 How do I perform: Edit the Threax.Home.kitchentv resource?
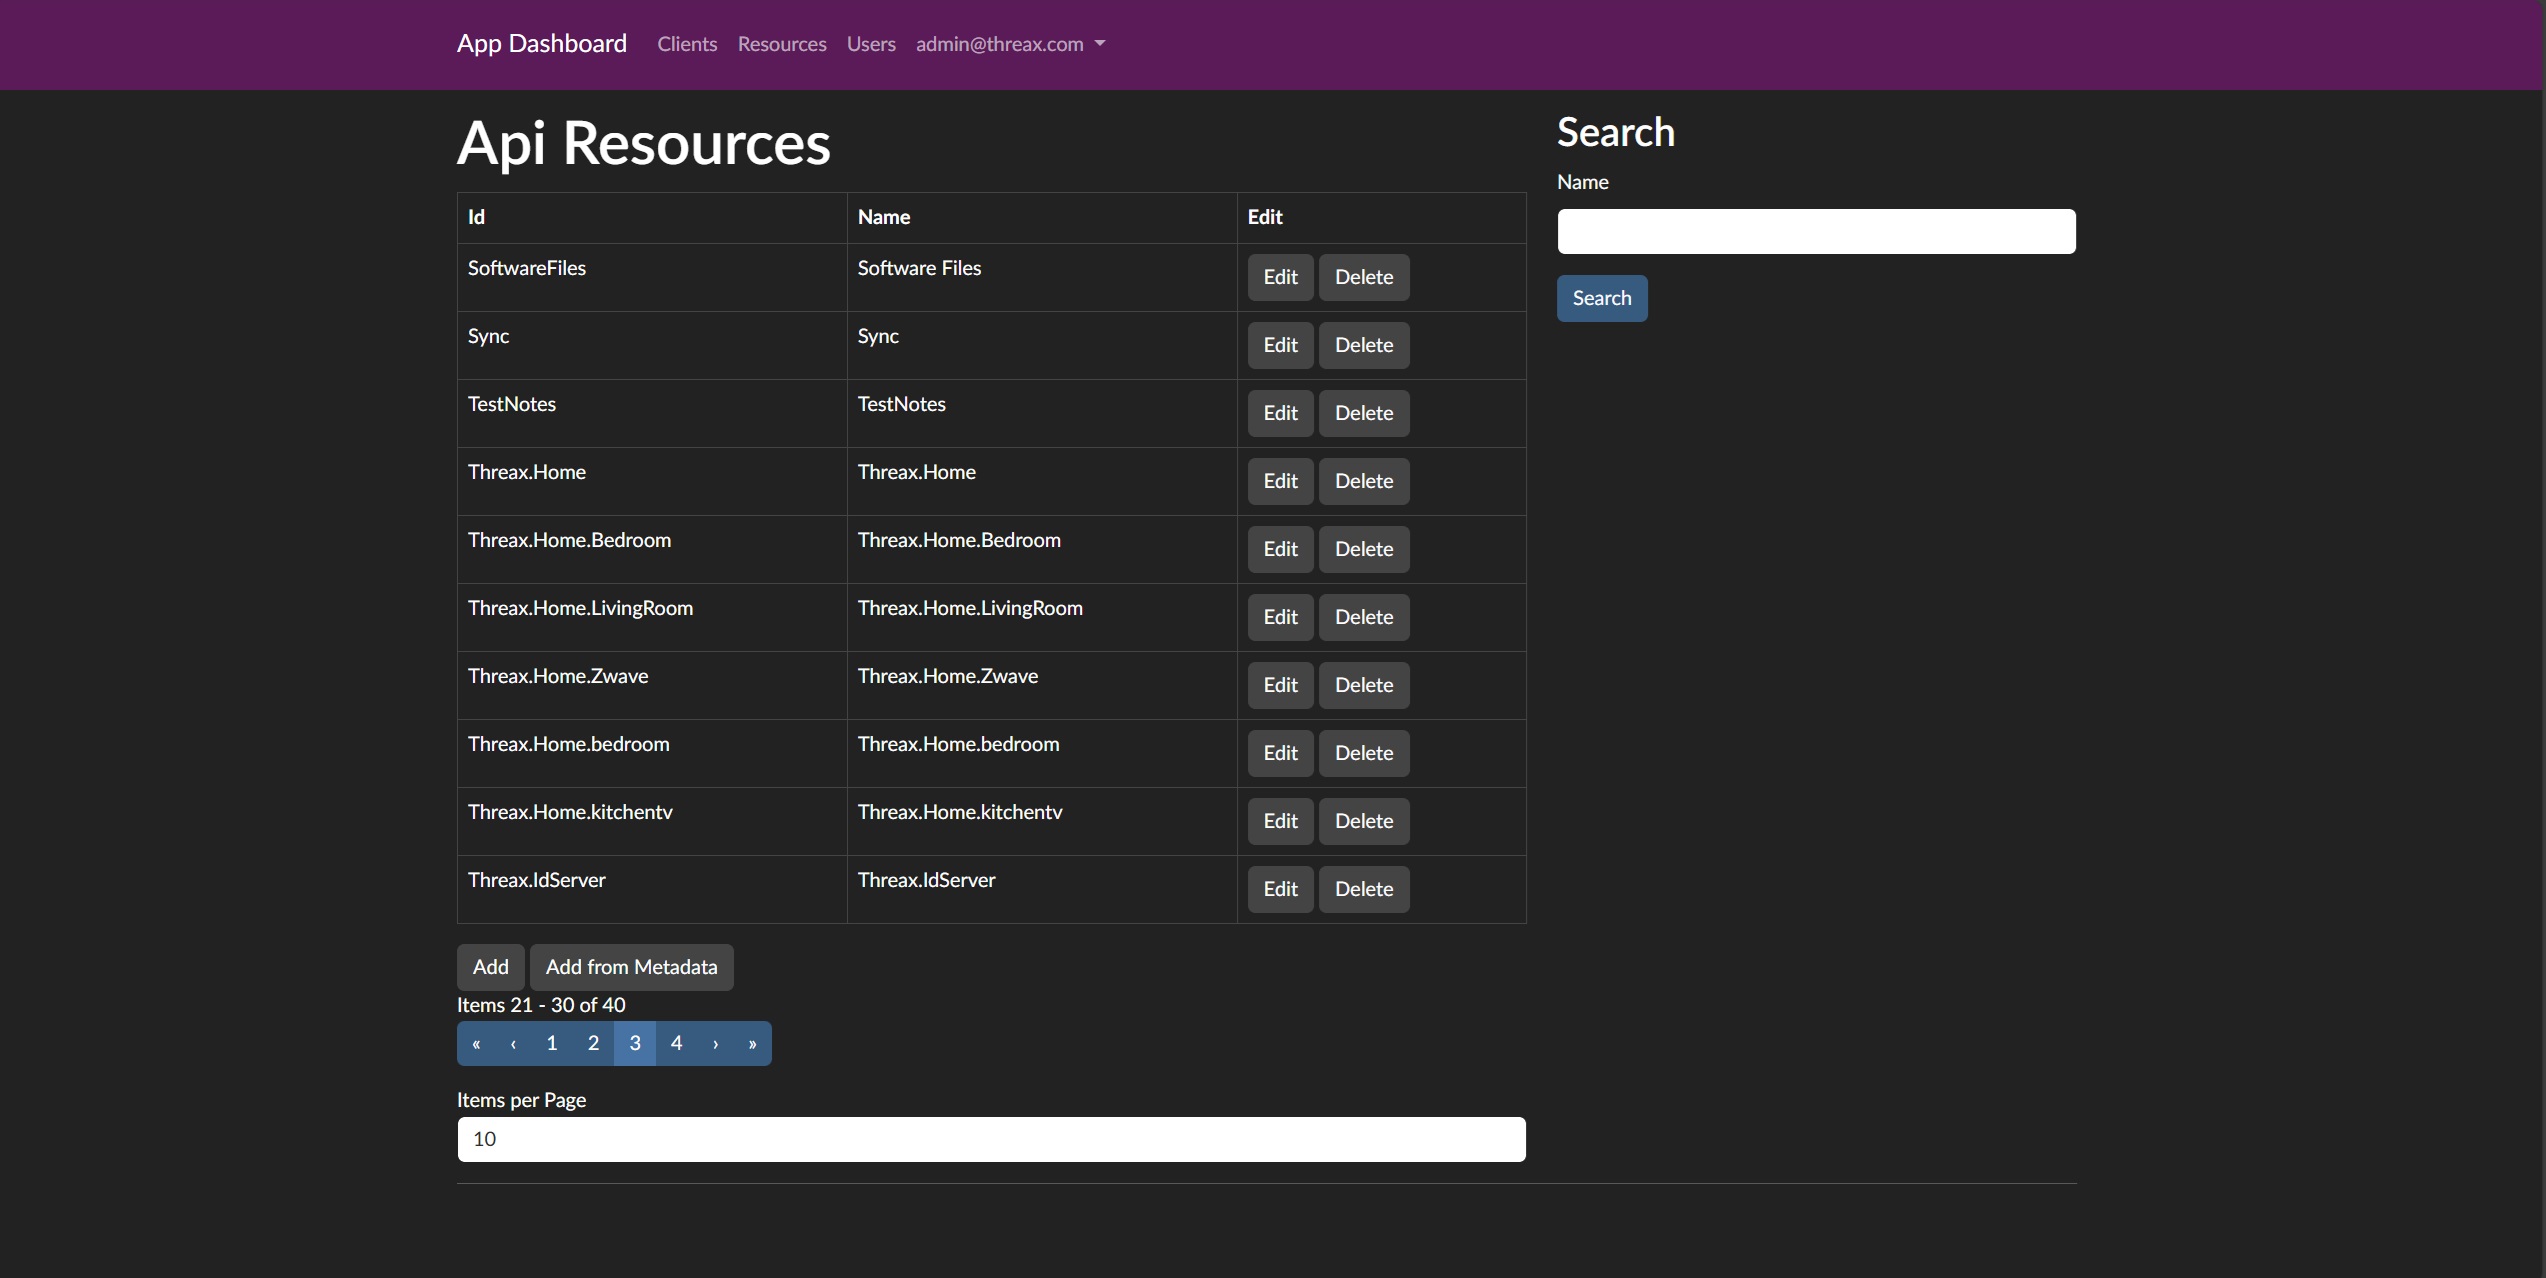[1280, 821]
